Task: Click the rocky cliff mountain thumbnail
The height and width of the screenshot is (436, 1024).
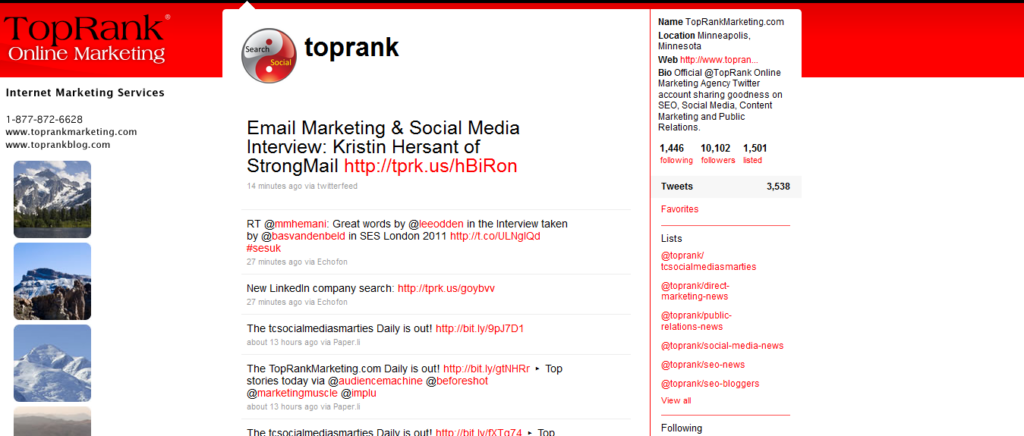Action: (52, 281)
